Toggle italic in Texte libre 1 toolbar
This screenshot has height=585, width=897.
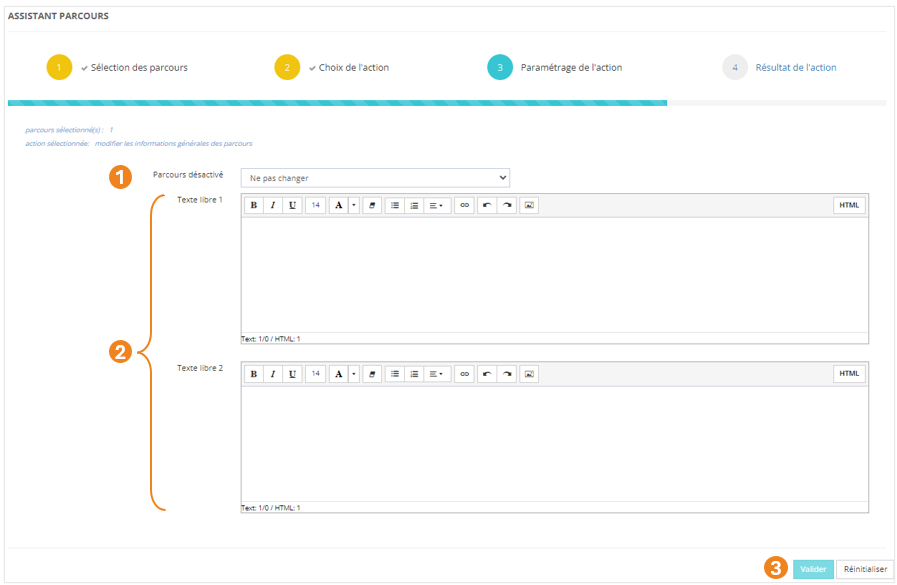point(272,205)
